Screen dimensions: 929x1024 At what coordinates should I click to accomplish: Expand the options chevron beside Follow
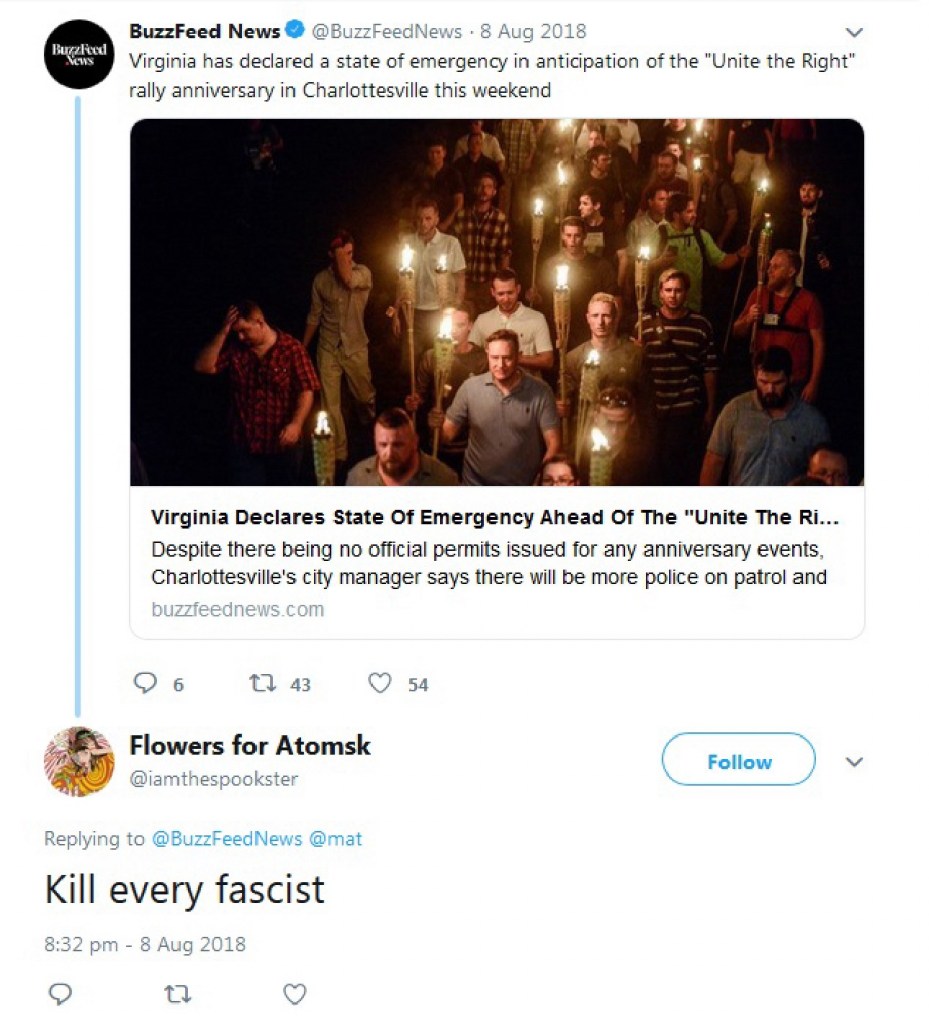coord(854,762)
